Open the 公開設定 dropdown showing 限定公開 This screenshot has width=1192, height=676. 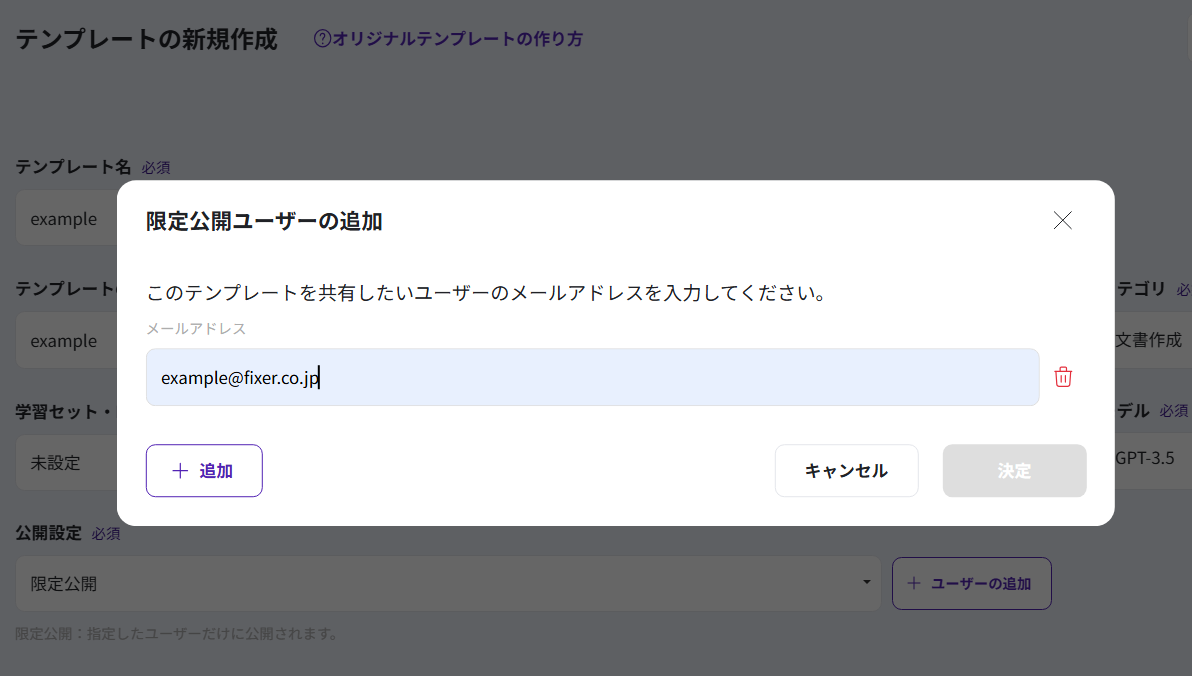448,584
